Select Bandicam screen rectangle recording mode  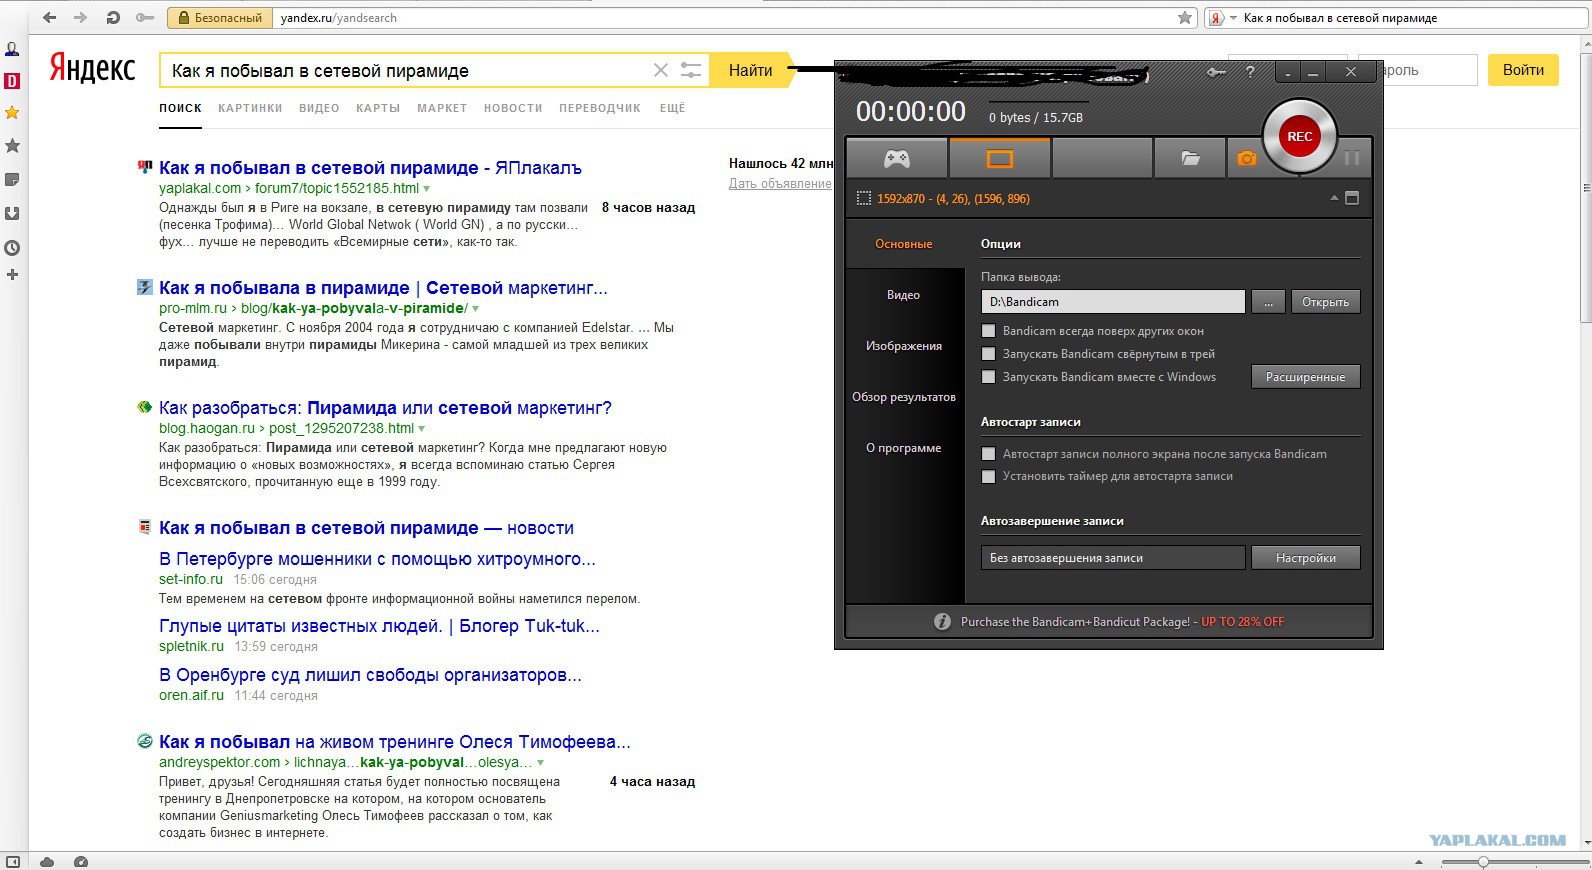1000,158
